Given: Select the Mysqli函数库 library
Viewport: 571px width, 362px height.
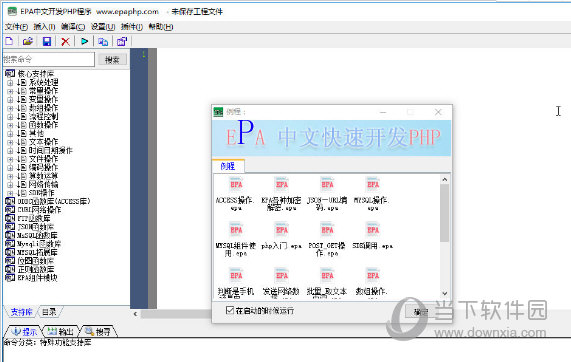Looking at the screenshot, I should click(34, 244).
